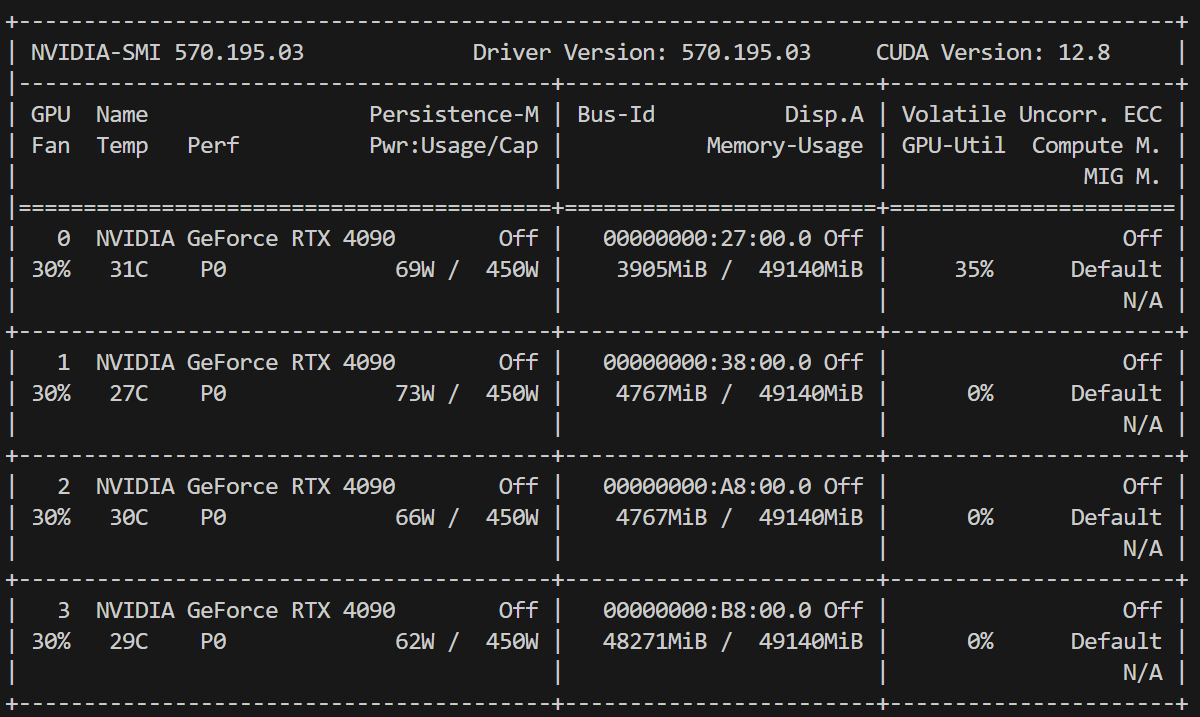Screen dimensions: 1200x717
Task: Click NVIDIA GeForce RTX 4090 name of GPU 3
Action: tap(246, 611)
